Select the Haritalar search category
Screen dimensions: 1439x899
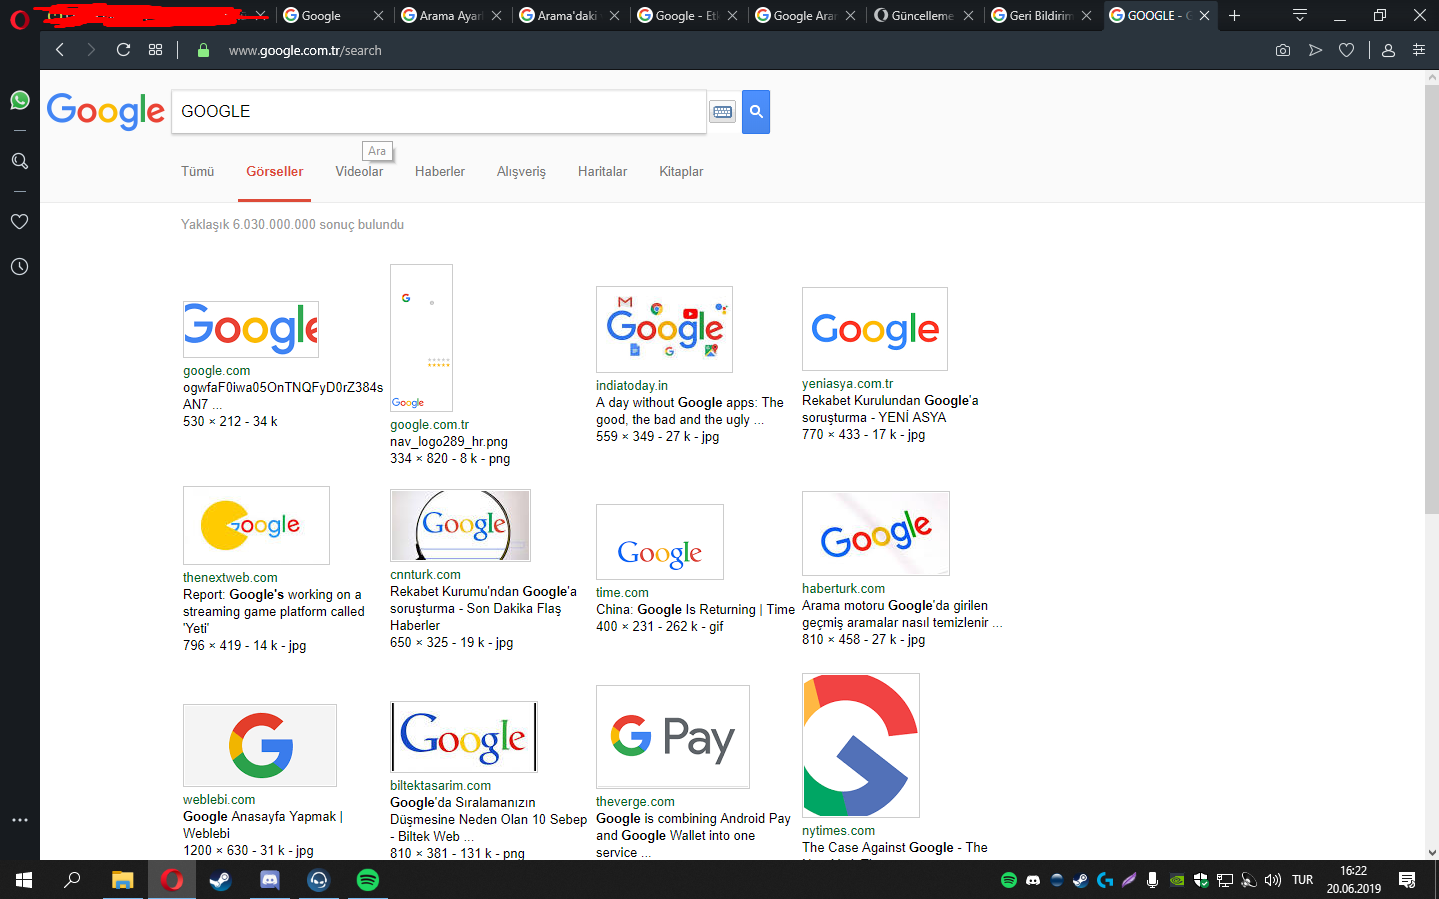602,172
